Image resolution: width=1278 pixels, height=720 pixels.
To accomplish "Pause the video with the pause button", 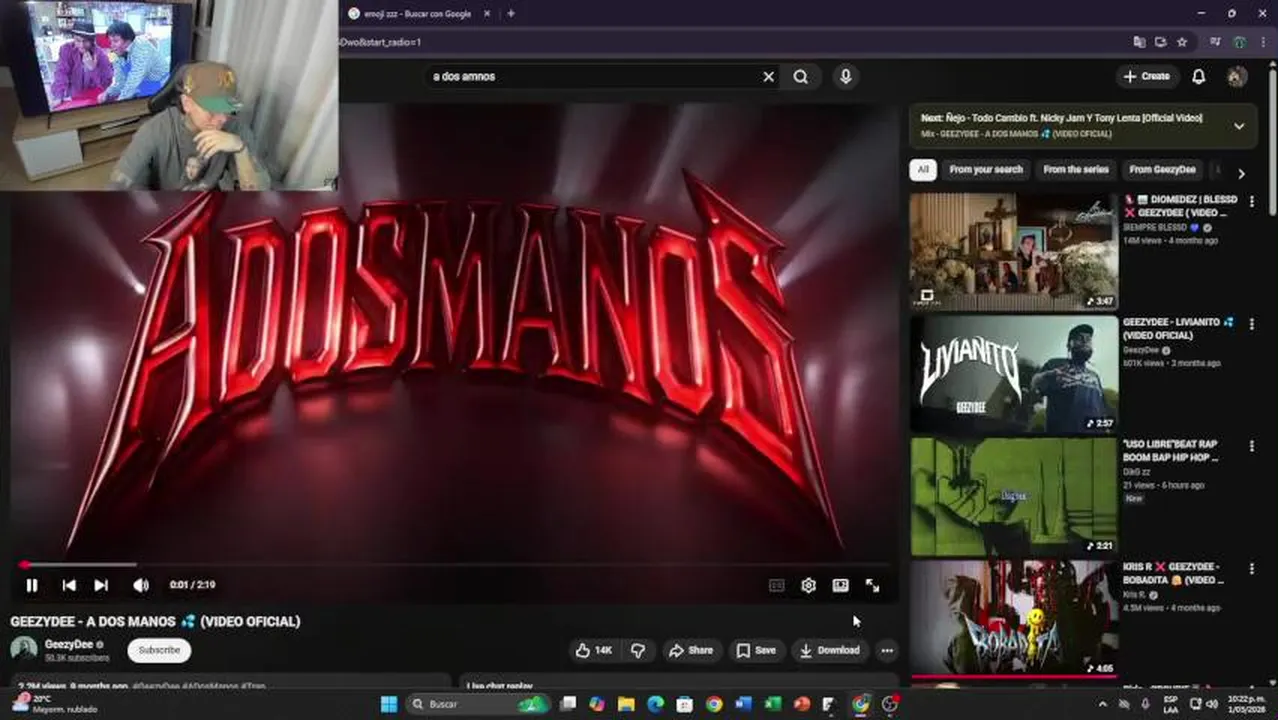I will point(32,586).
